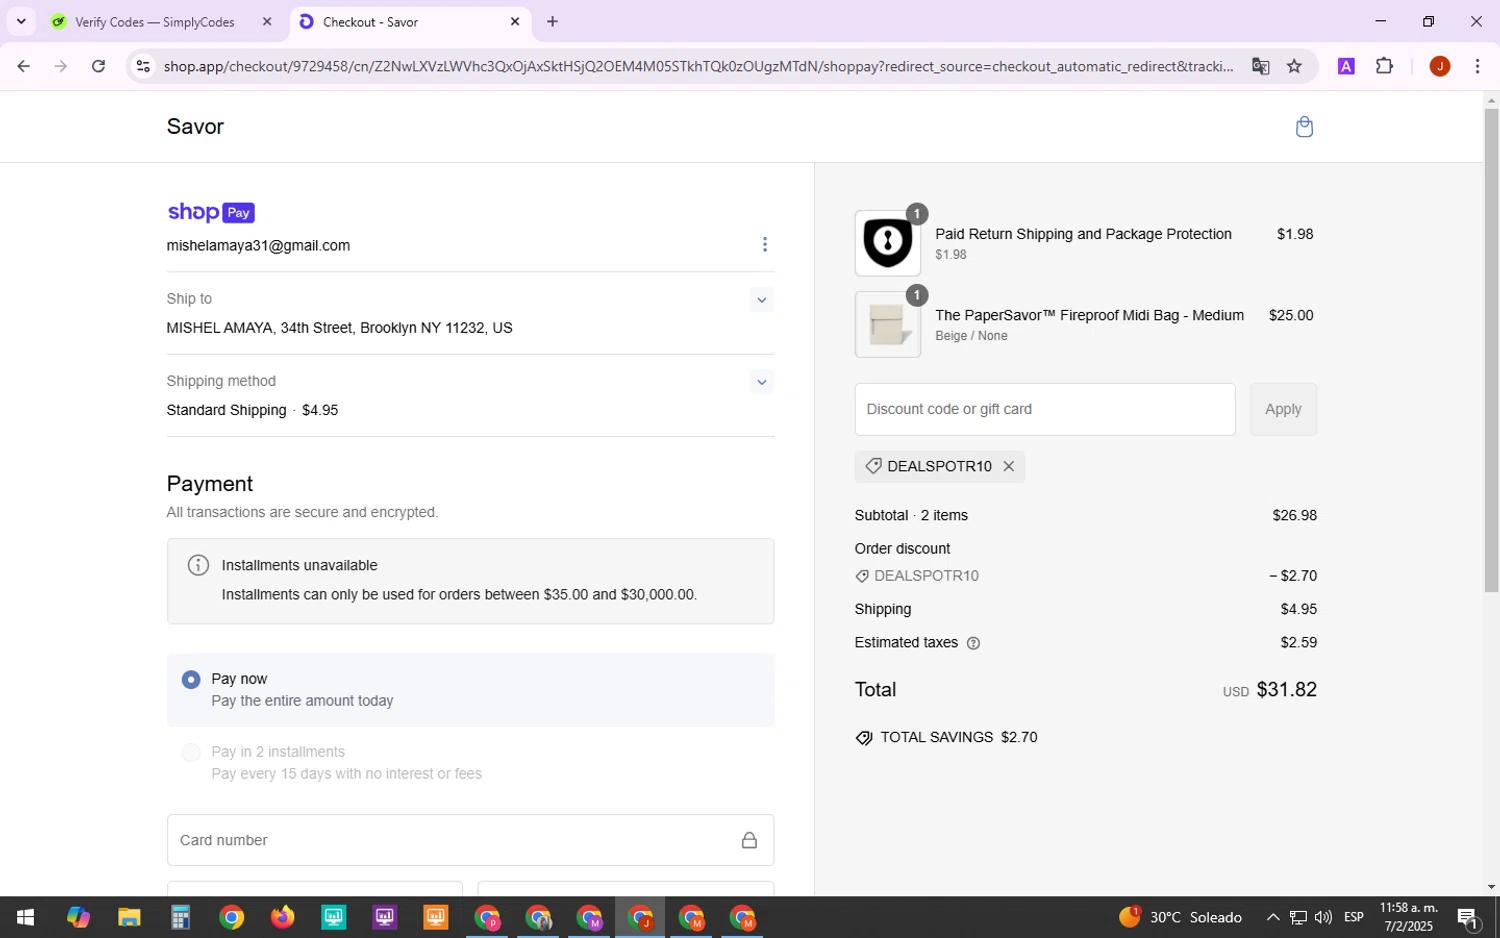Image resolution: width=1500 pixels, height=938 pixels.
Task: Click the browser back arrow
Action: coord(23,66)
